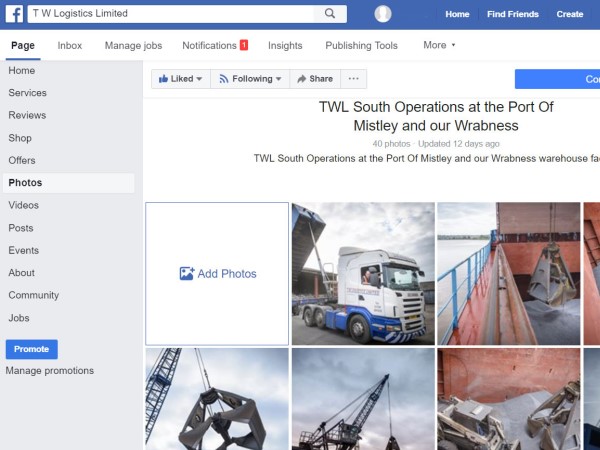Click the blue Promote button
The image size is (600, 450).
tap(32, 349)
